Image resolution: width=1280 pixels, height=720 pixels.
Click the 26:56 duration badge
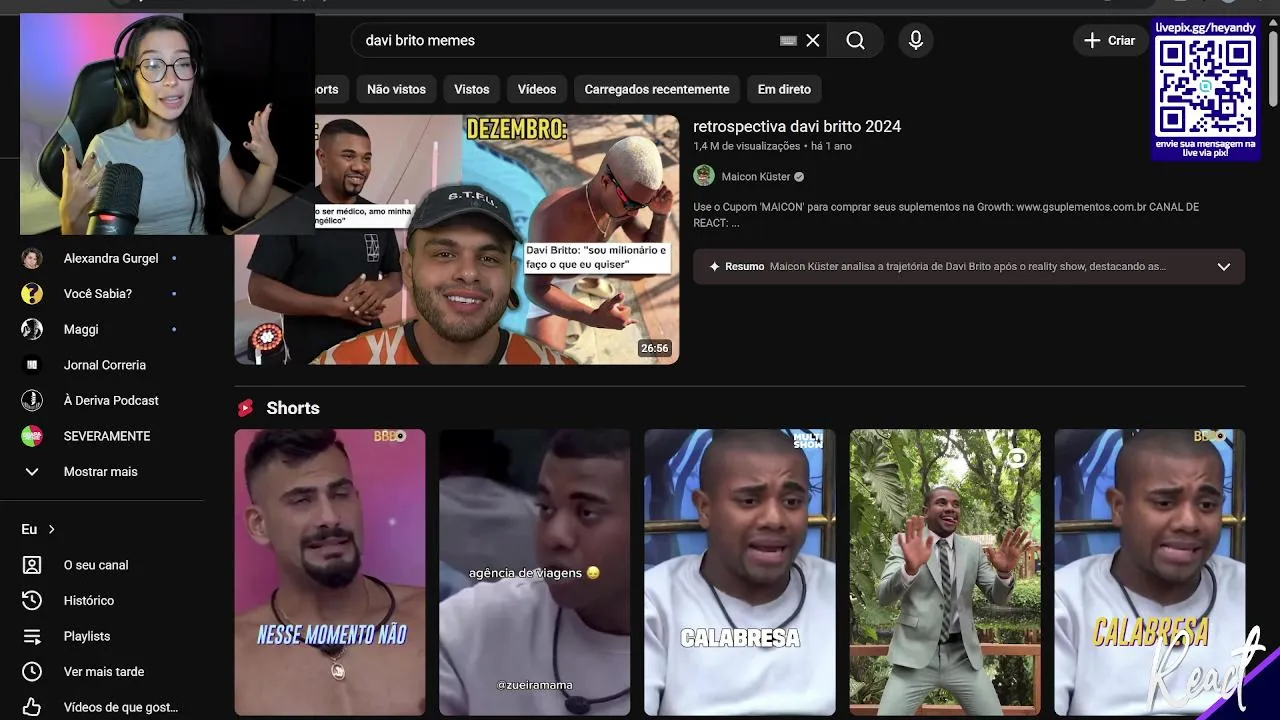point(655,348)
